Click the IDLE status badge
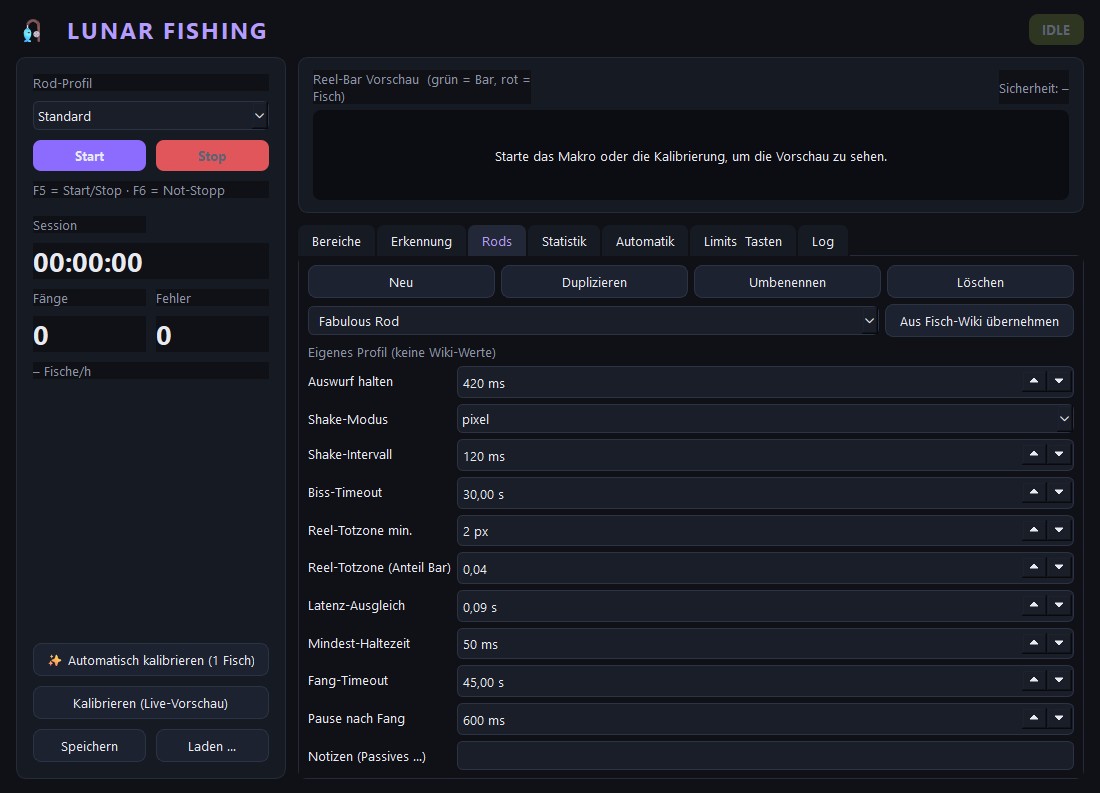The width and height of the screenshot is (1100, 793). [1056, 30]
